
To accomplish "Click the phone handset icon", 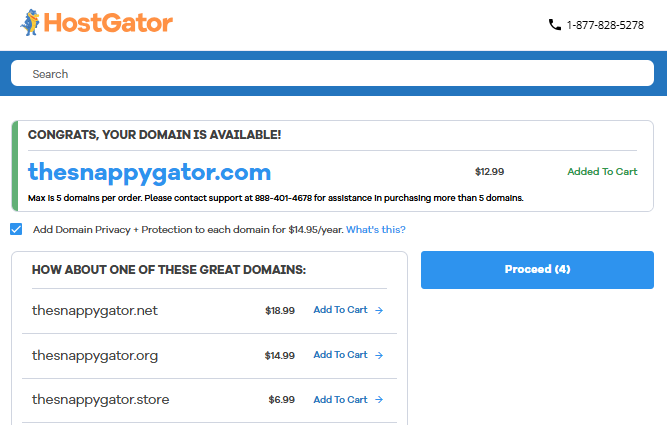I will coord(555,25).
